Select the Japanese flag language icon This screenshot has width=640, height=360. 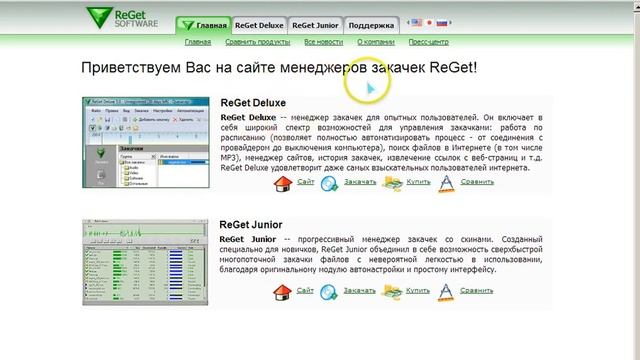click(x=429, y=23)
